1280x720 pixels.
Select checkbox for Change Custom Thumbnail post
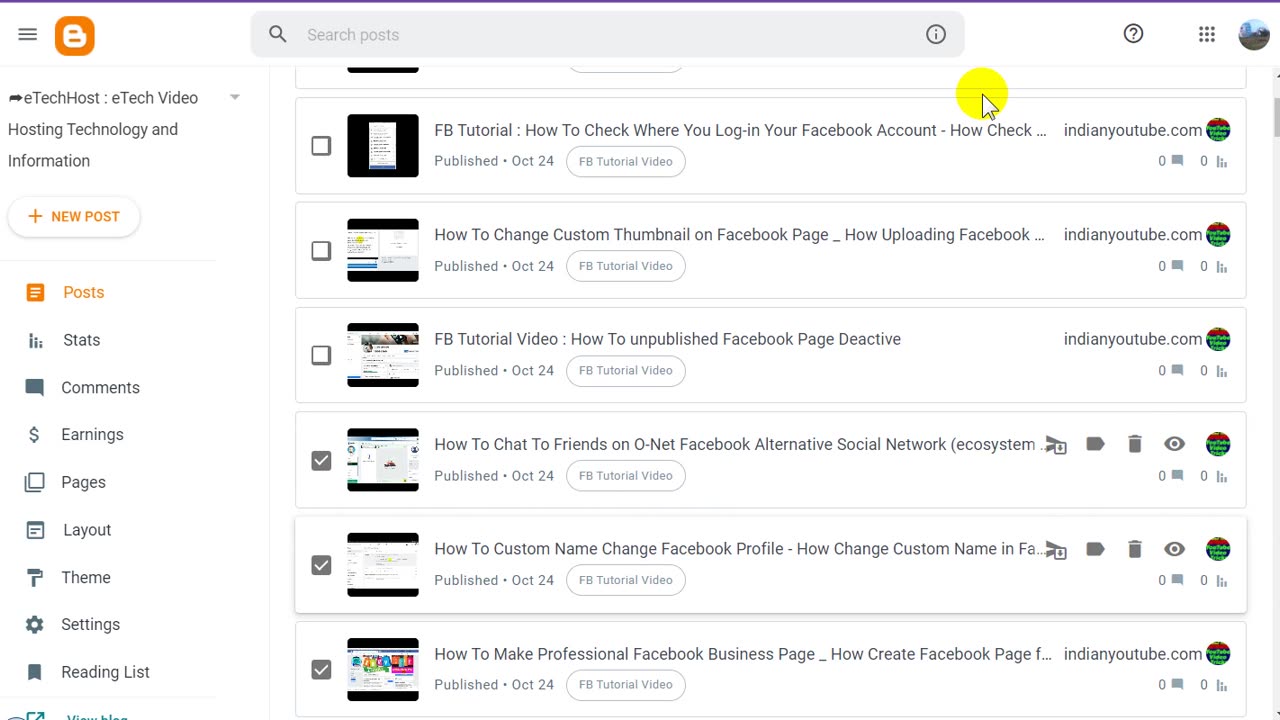coord(321,251)
